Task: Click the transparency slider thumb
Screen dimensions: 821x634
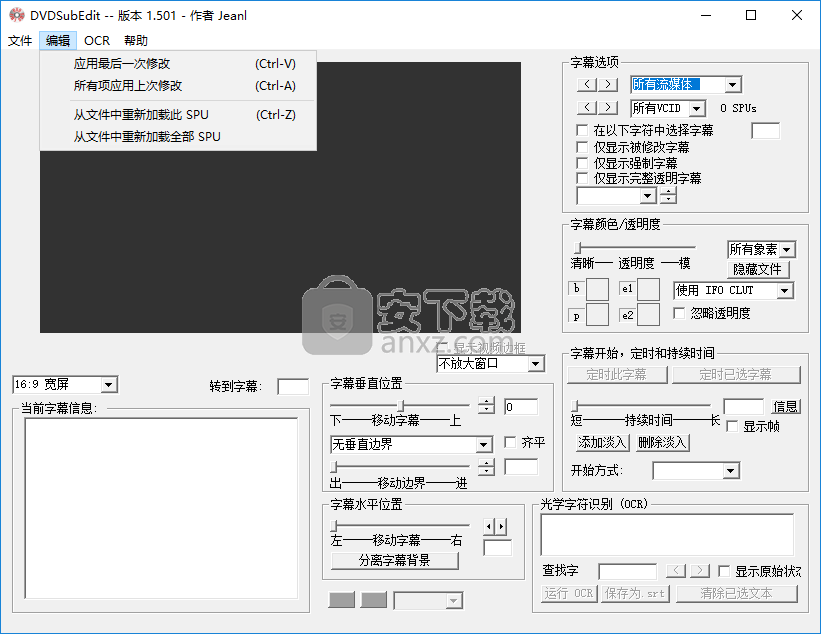Action: 578,247
